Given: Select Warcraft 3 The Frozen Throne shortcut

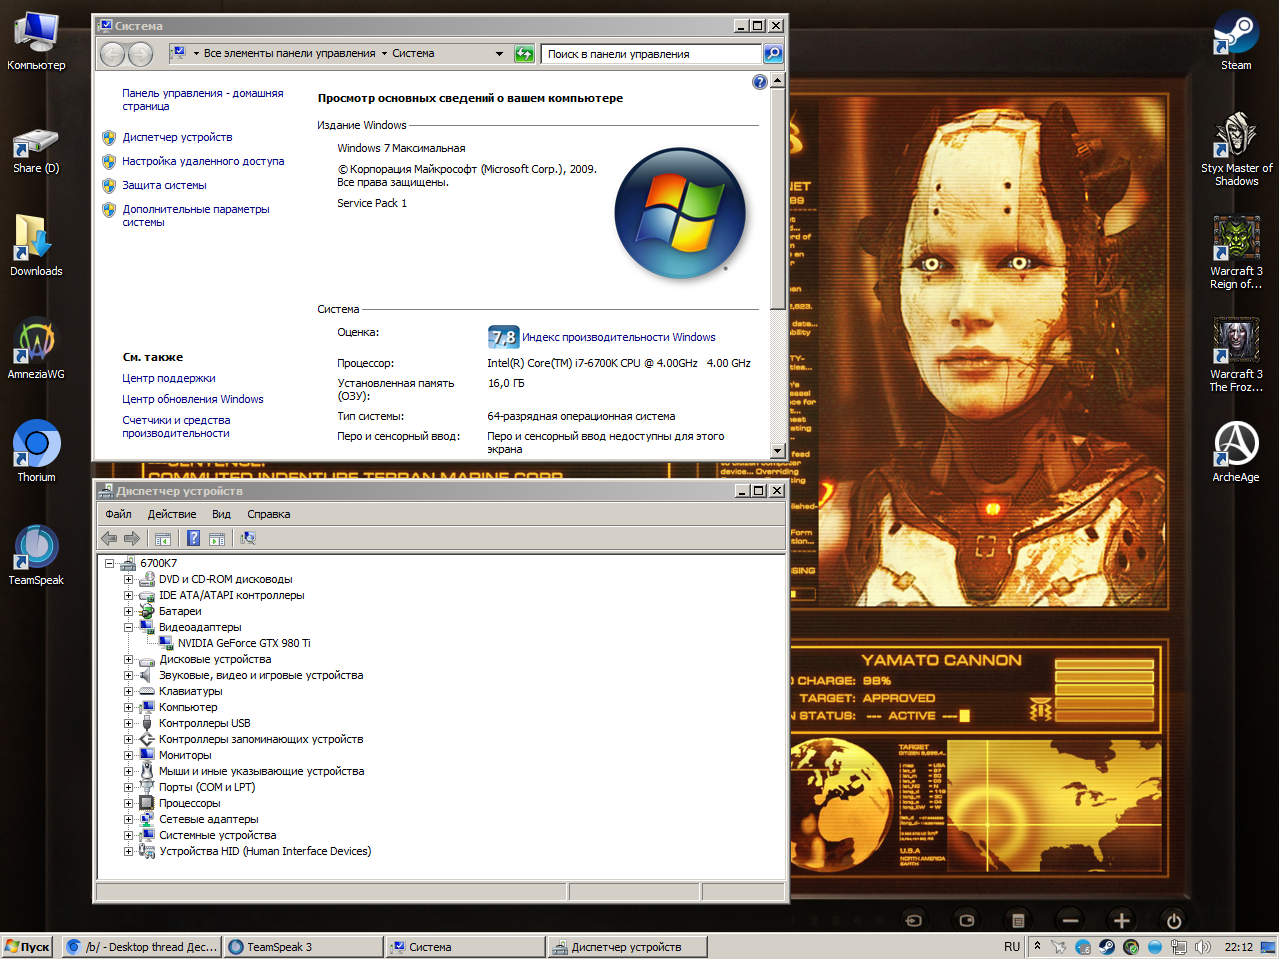Looking at the screenshot, I should coord(1236,355).
